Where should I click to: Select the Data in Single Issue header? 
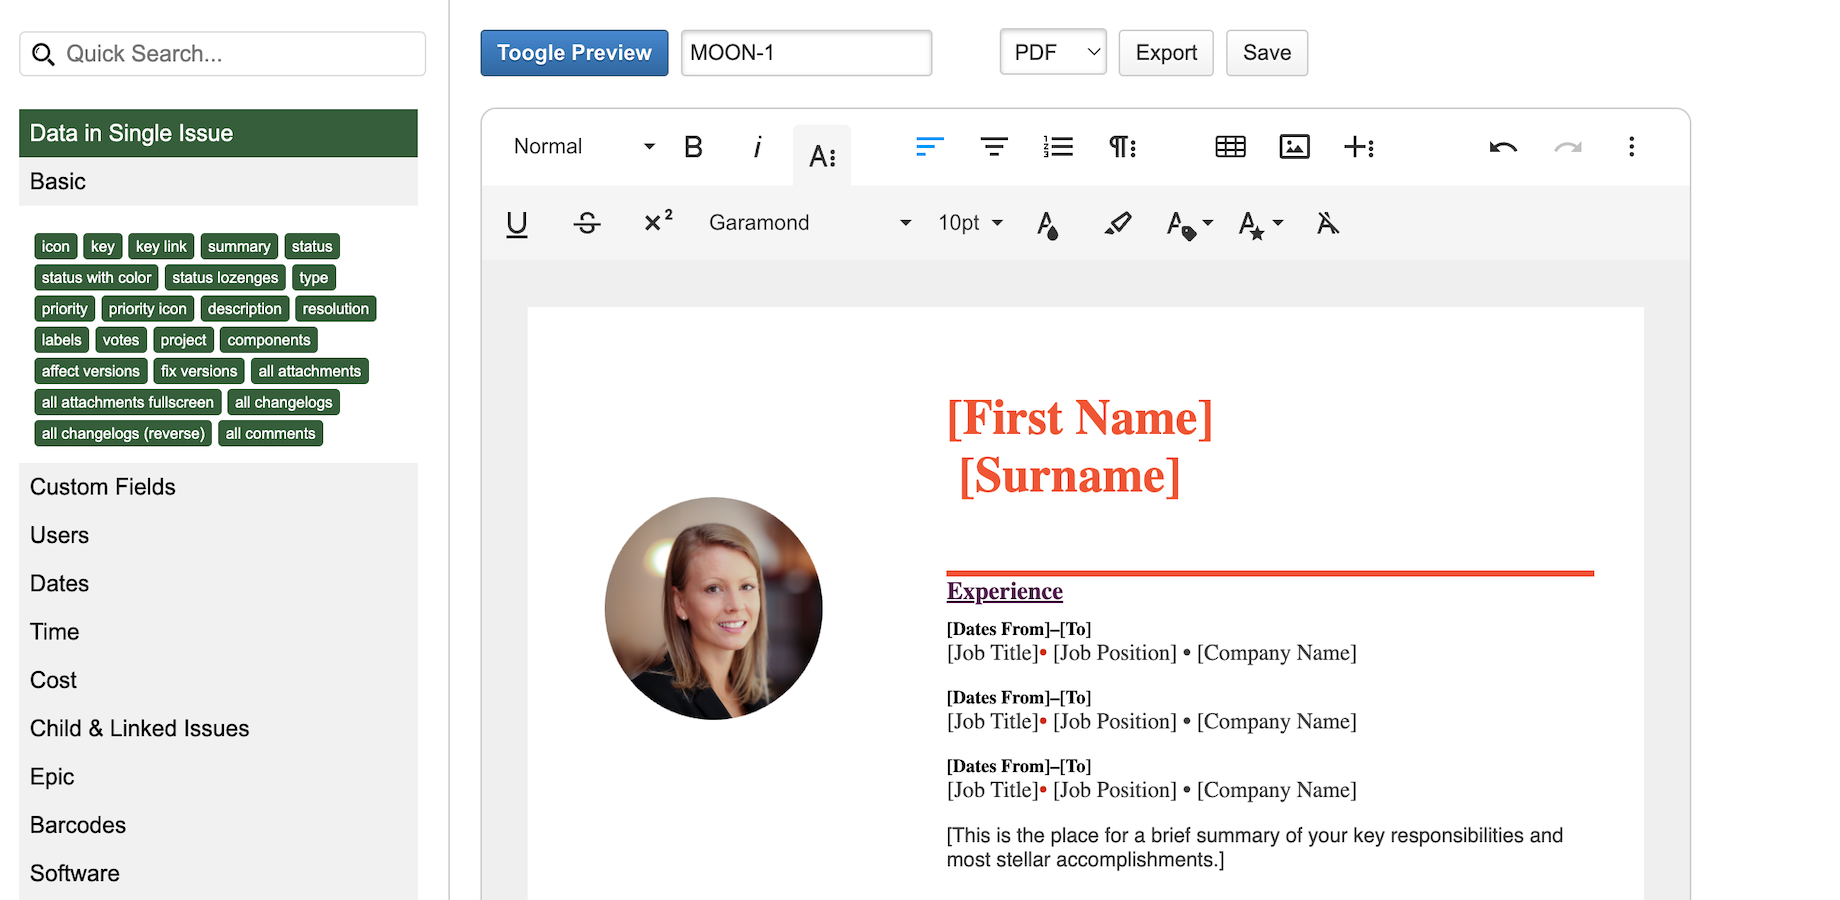[218, 133]
